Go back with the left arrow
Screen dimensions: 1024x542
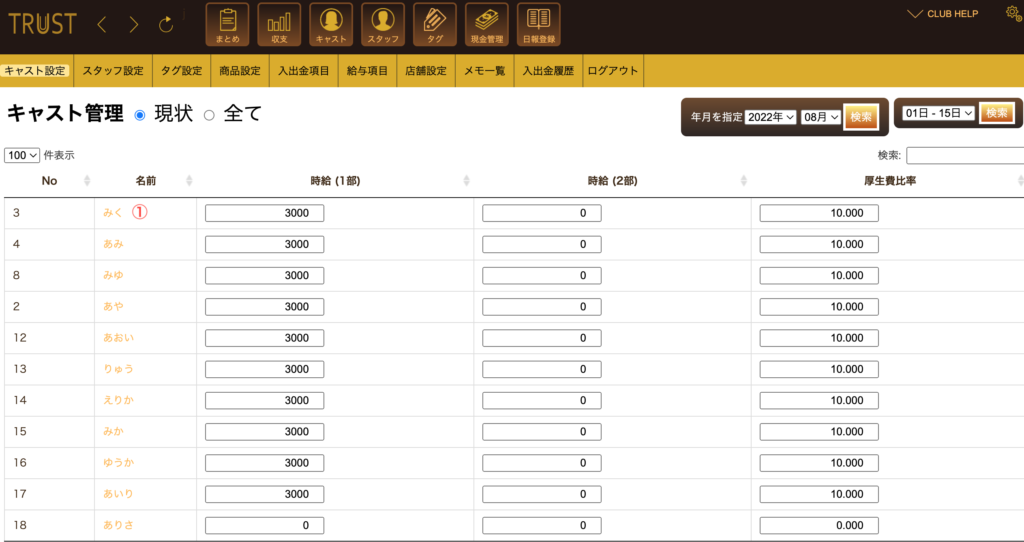[101, 25]
